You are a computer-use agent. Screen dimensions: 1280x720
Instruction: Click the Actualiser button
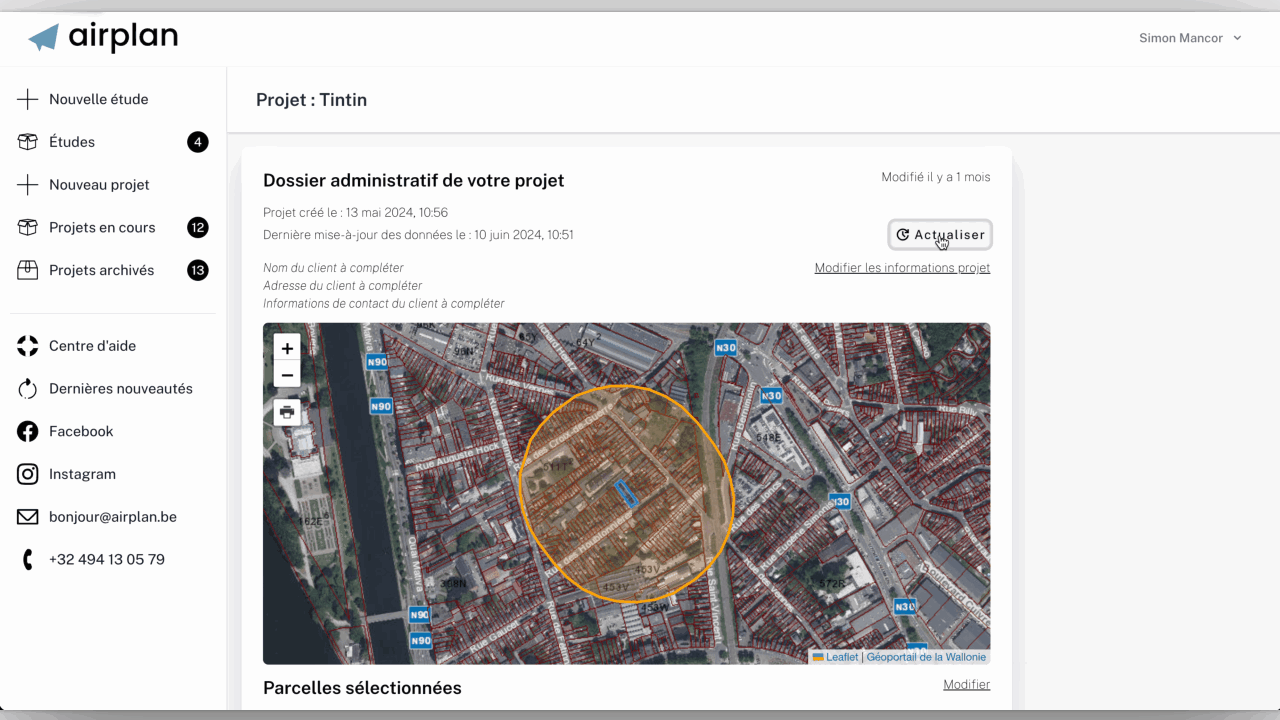(940, 234)
